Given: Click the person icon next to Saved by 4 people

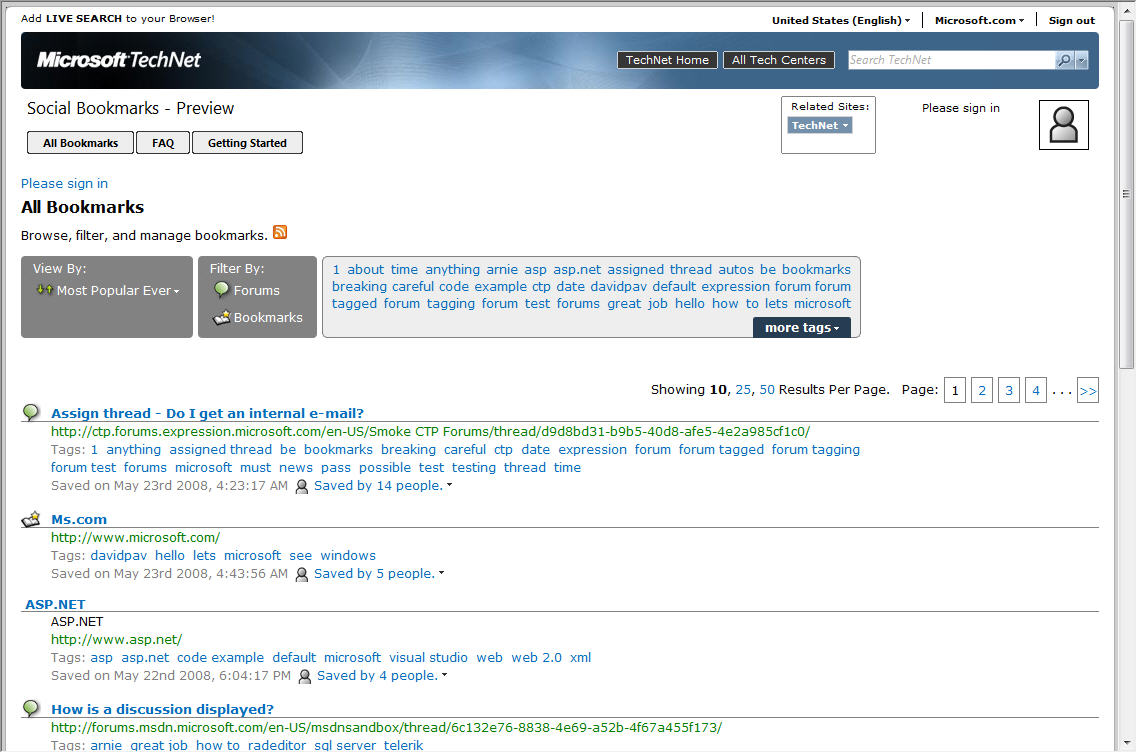Looking at the screenshot, I should click(305, 676).
